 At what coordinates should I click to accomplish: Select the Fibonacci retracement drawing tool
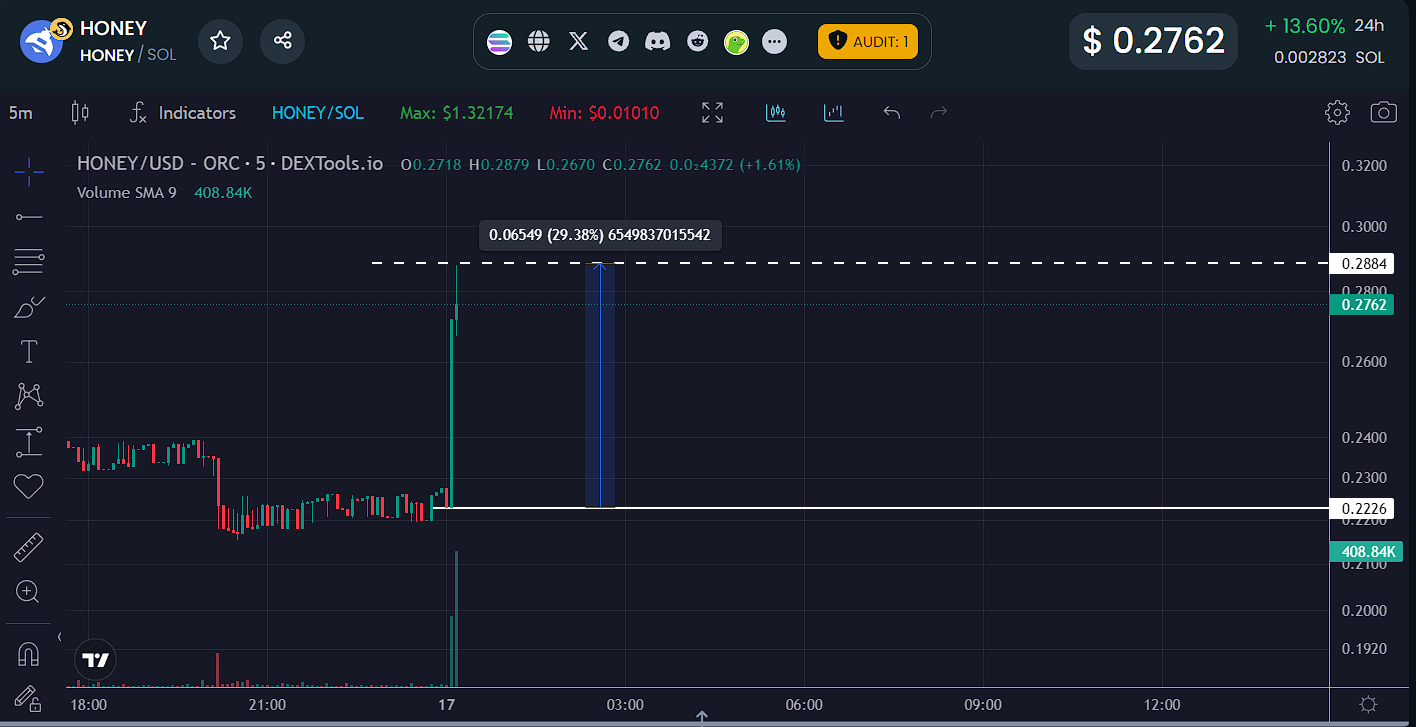coord(29,262)
